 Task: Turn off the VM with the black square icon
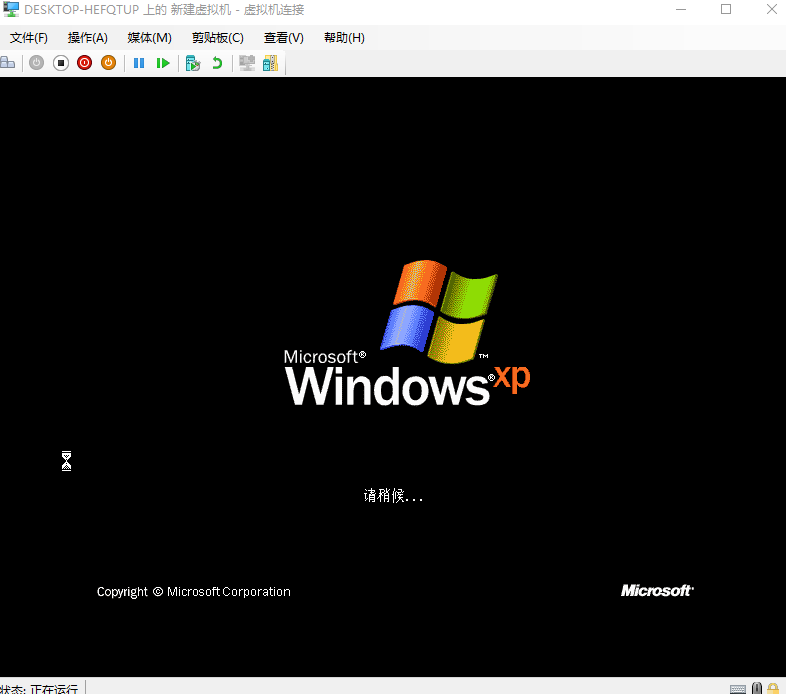click(x=61, y=63)
